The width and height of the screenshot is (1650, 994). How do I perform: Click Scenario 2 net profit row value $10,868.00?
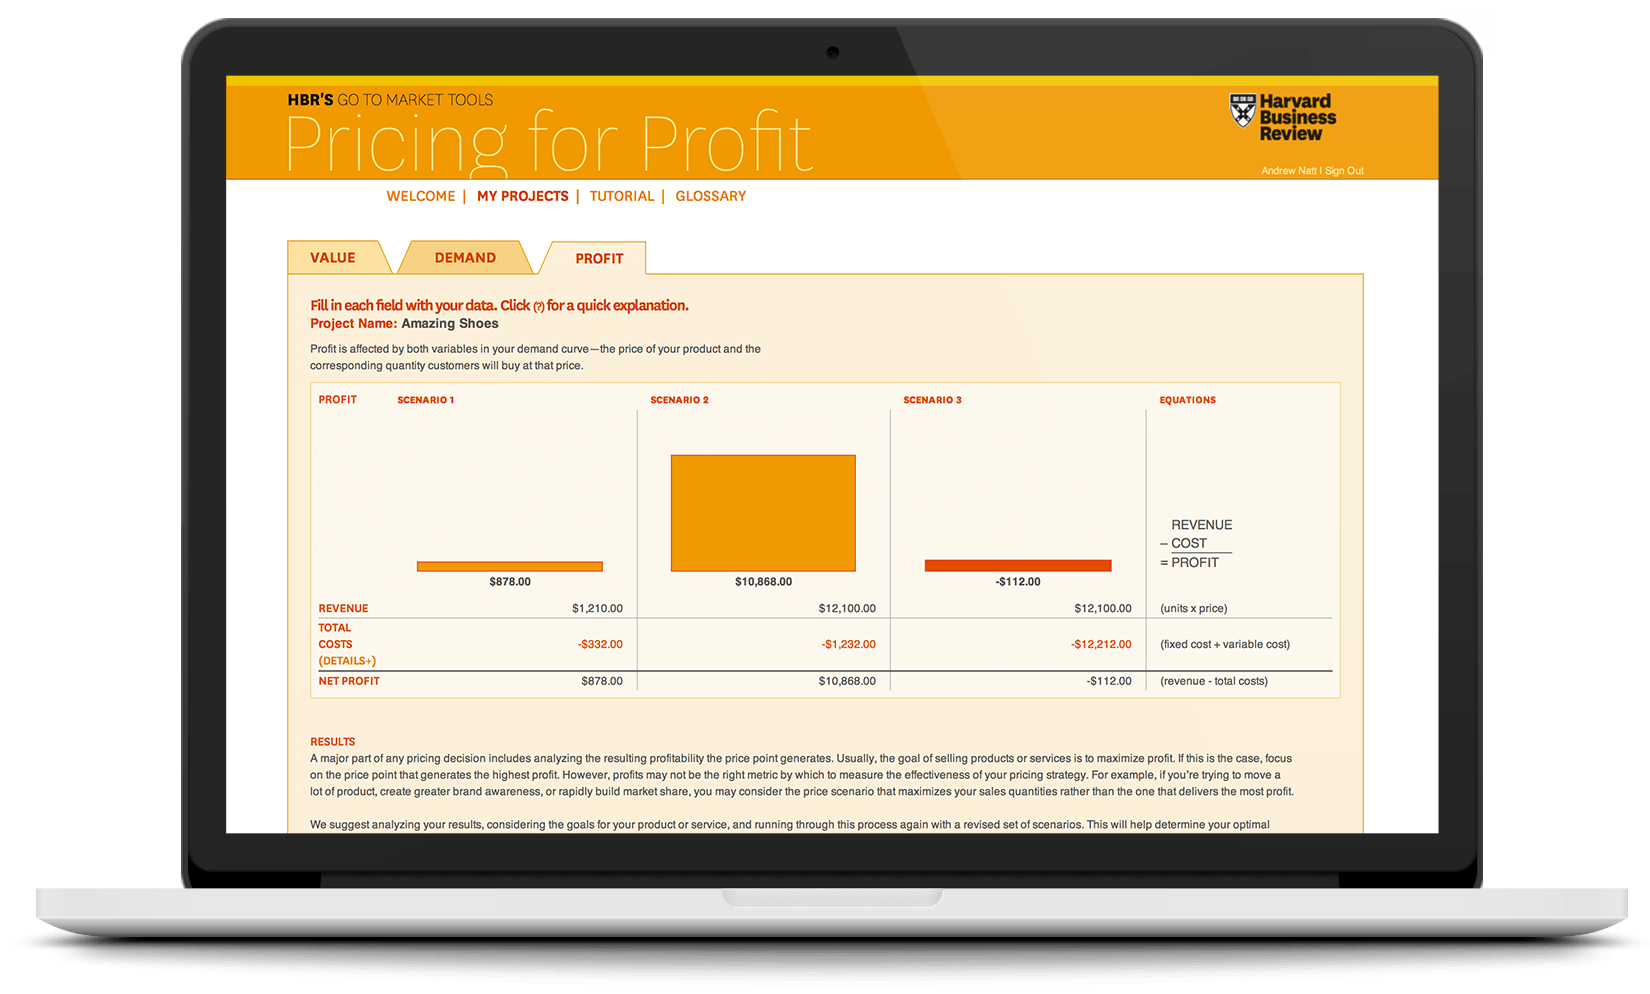click(x=847, y=681)
